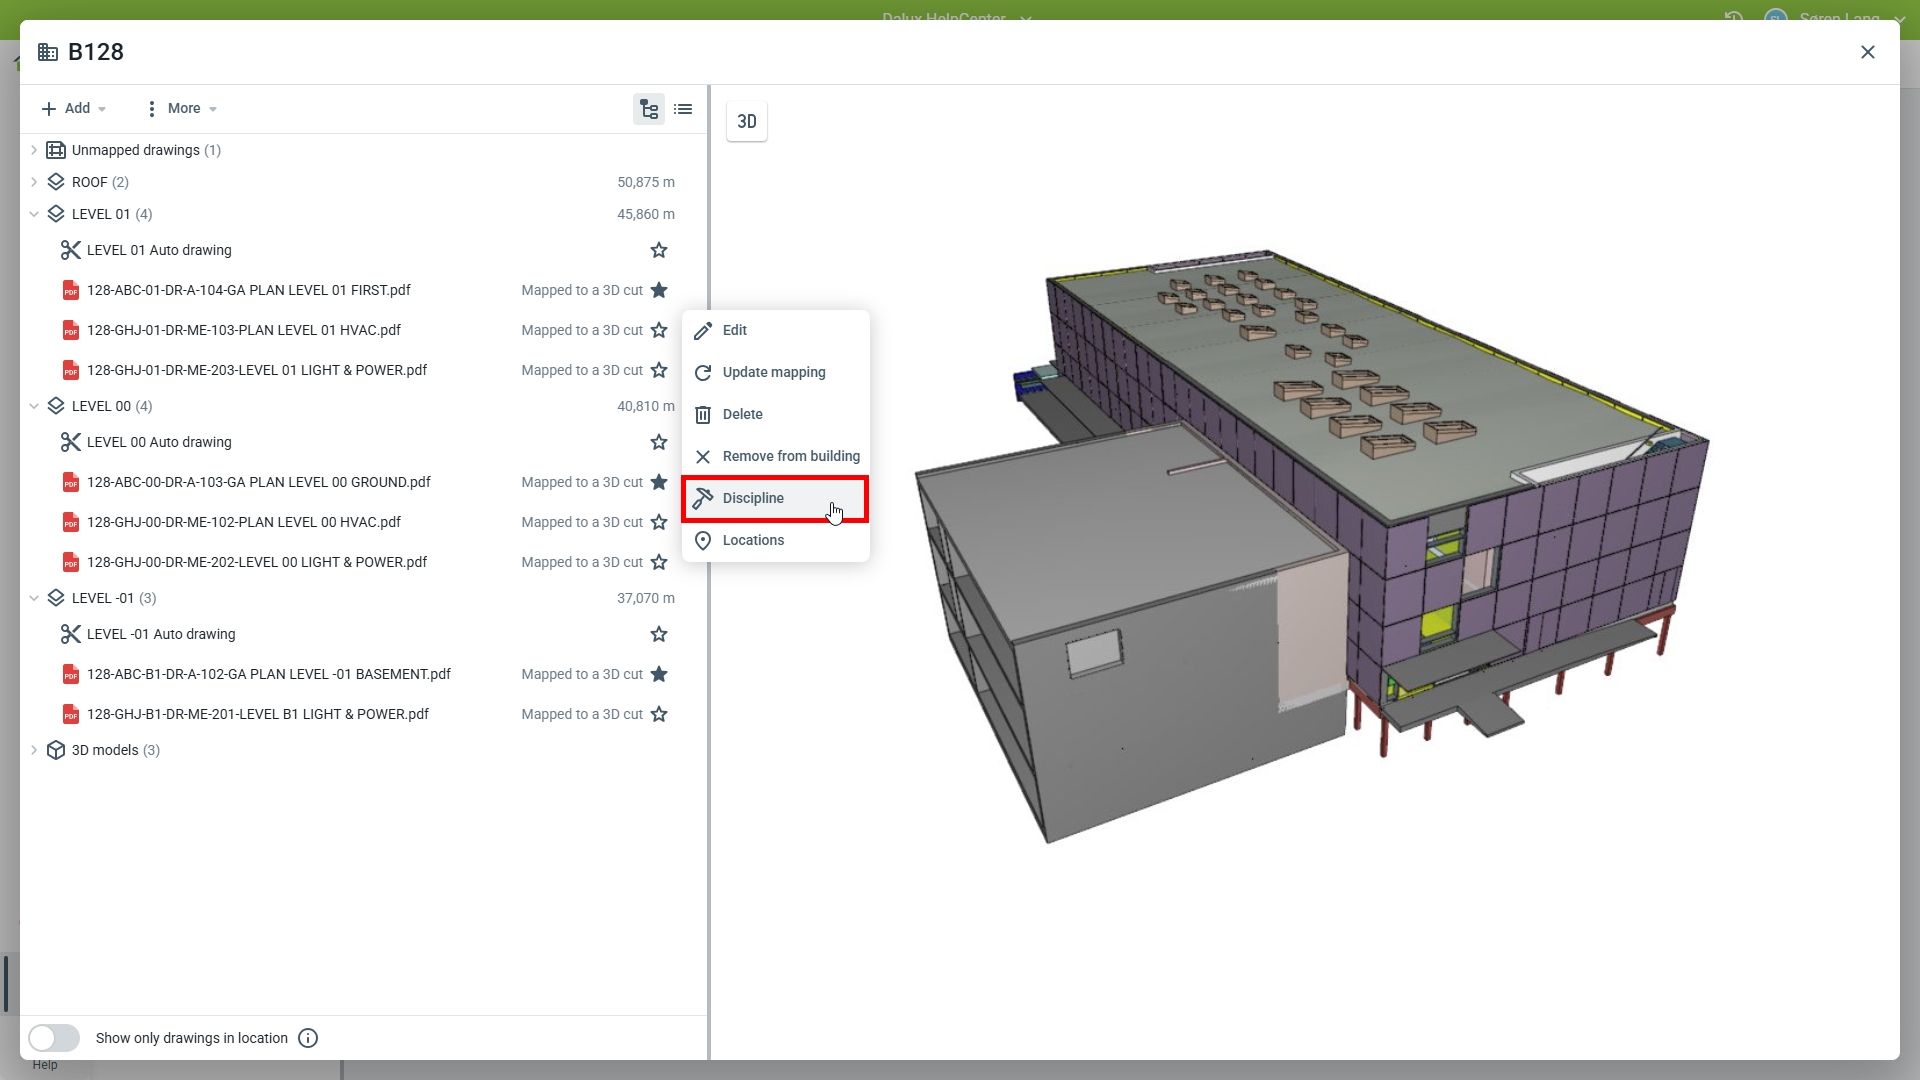Screen dimensions: 1920x1080
Task: Select B1 LIGHT & POWER pdf drawing
Action: click(257, 714)
